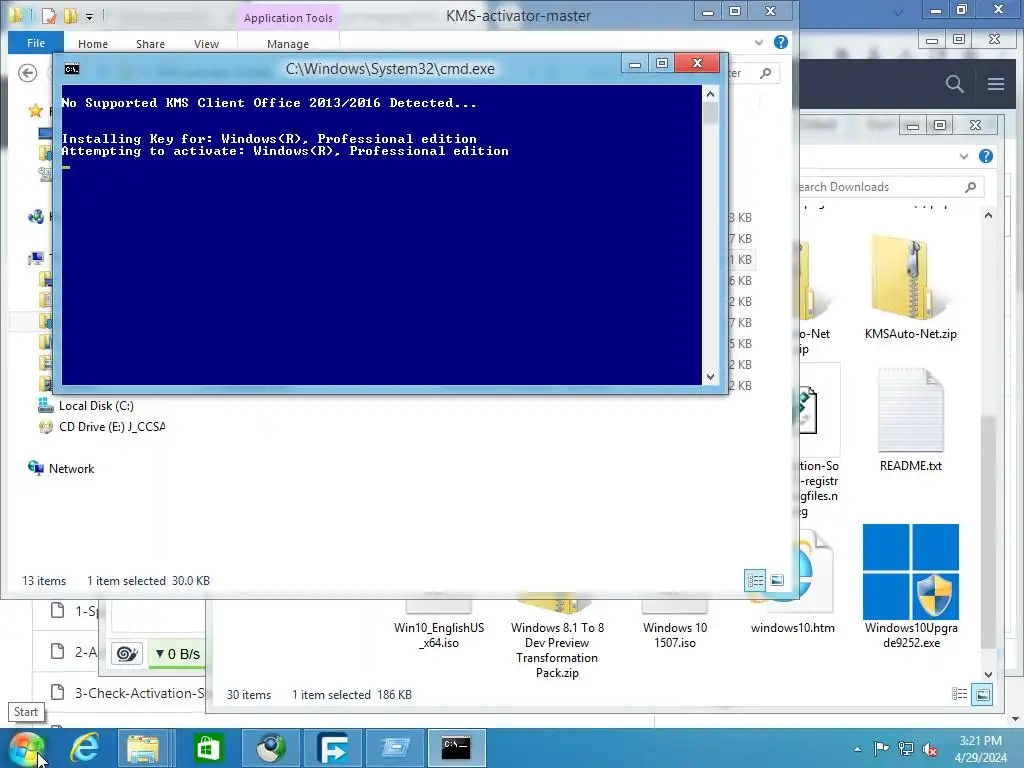
Task: Open Windows Store from the taskbar
Action: [208, 748]
